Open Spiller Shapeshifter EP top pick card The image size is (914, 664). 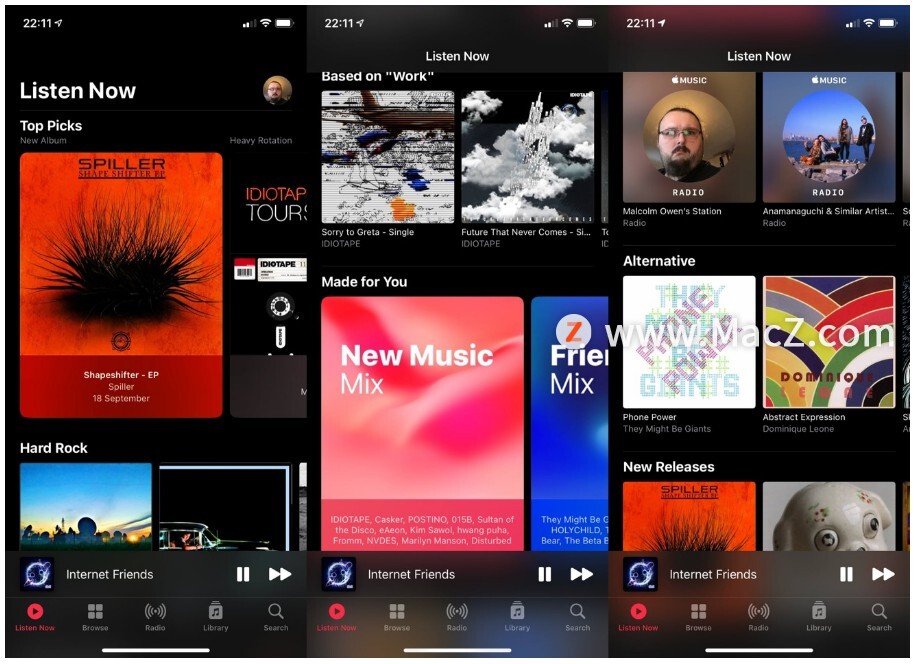pos(121,285)
